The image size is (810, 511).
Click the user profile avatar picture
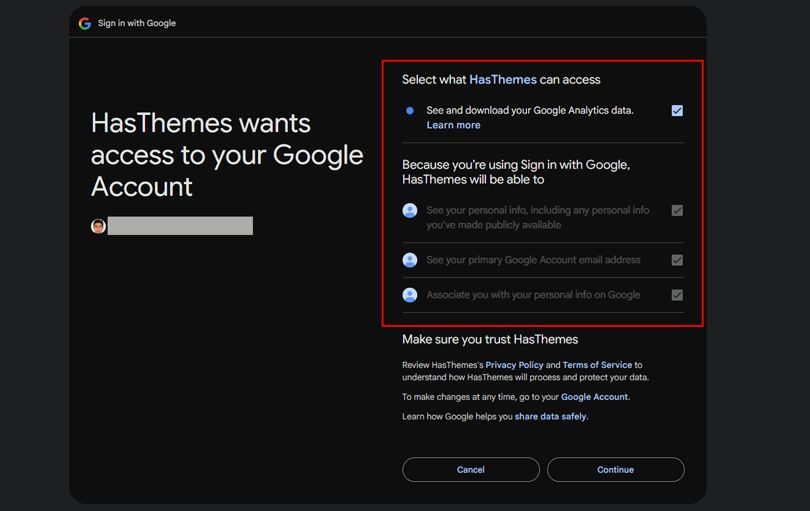pos(98,226)
